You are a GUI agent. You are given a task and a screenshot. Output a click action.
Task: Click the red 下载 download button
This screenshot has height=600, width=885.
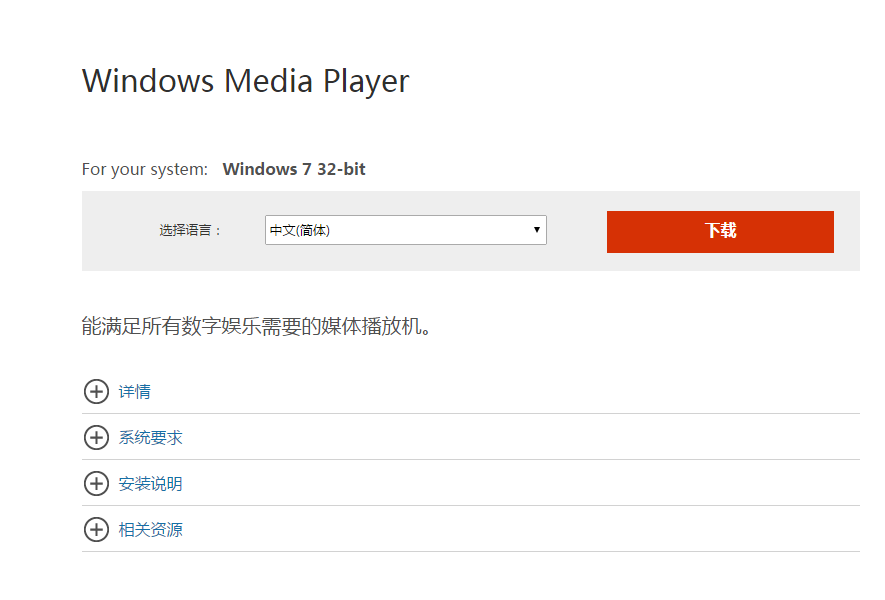(x=719, y=231)
